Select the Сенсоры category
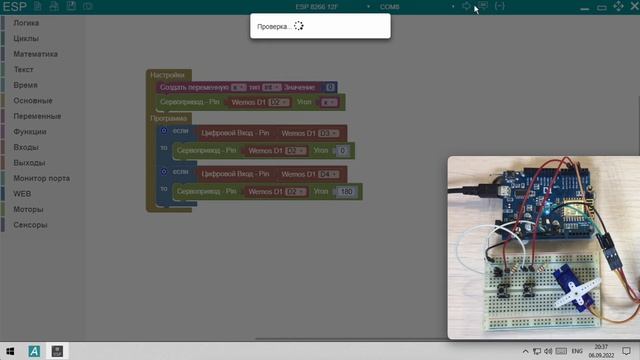Image resolution: width=640 pixels, height=360 pixels. [30, 224]
